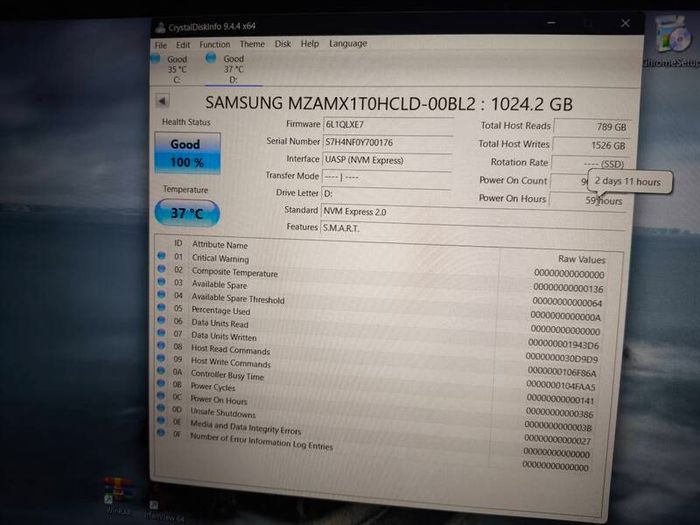Viewport: 700px width, 525px height.
Task: Click status dot for Critical Warning
Action: [162, 256]
